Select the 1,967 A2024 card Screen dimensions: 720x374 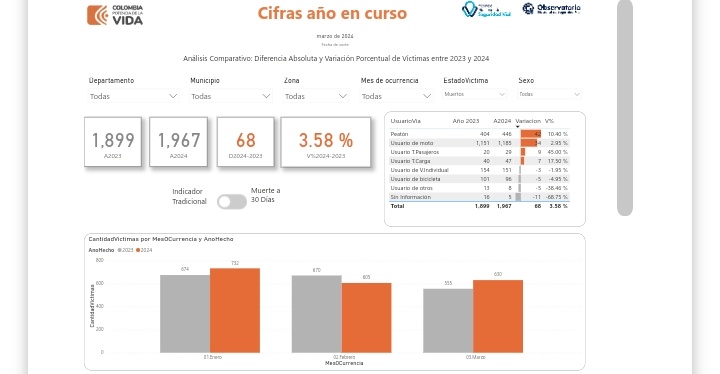pos(179,142)
